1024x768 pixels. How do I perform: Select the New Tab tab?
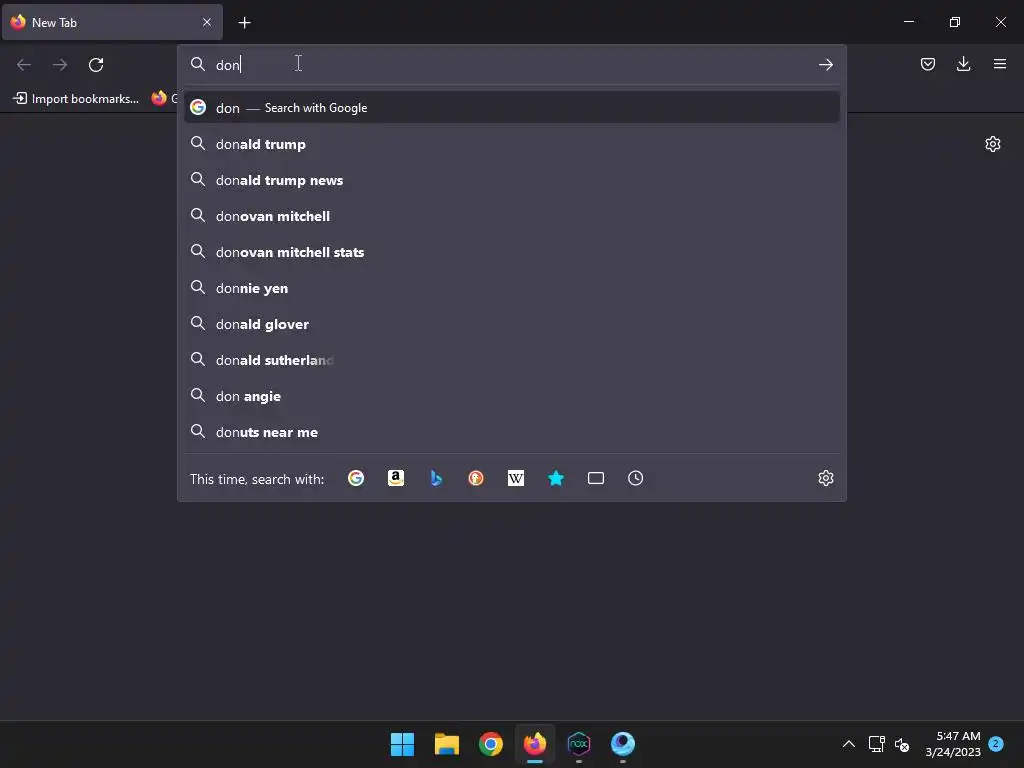coord(112,22)
